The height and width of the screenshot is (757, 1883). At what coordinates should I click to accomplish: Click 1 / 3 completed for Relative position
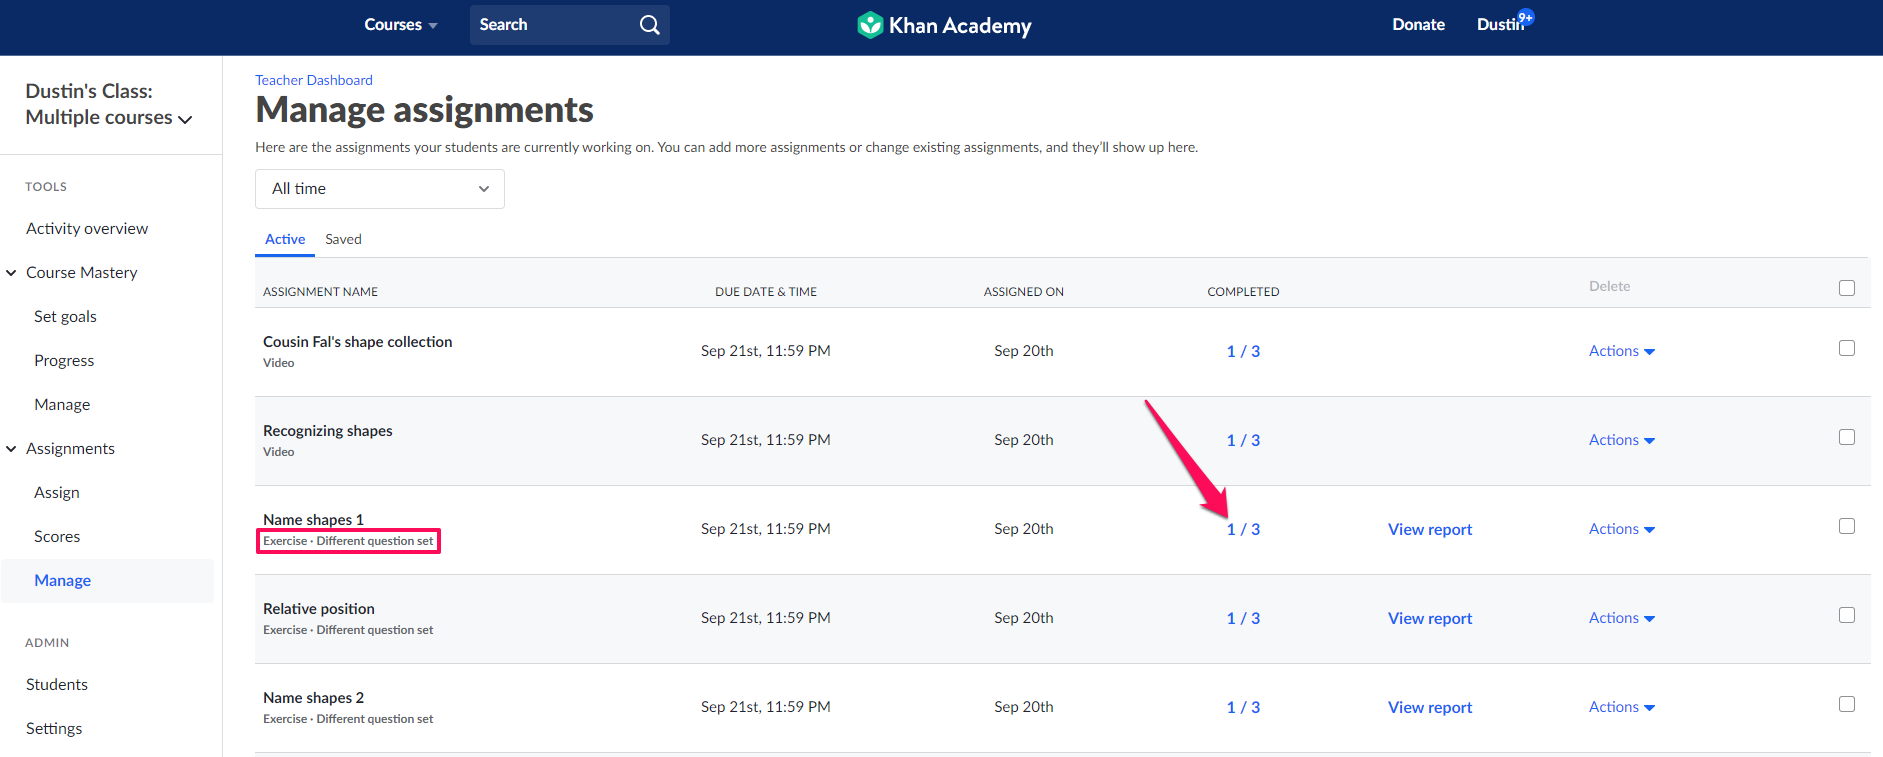pos(1243,619)
